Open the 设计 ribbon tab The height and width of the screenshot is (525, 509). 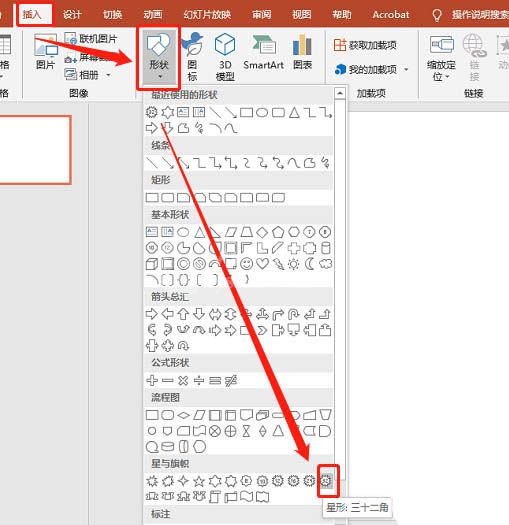click(72, 15)
